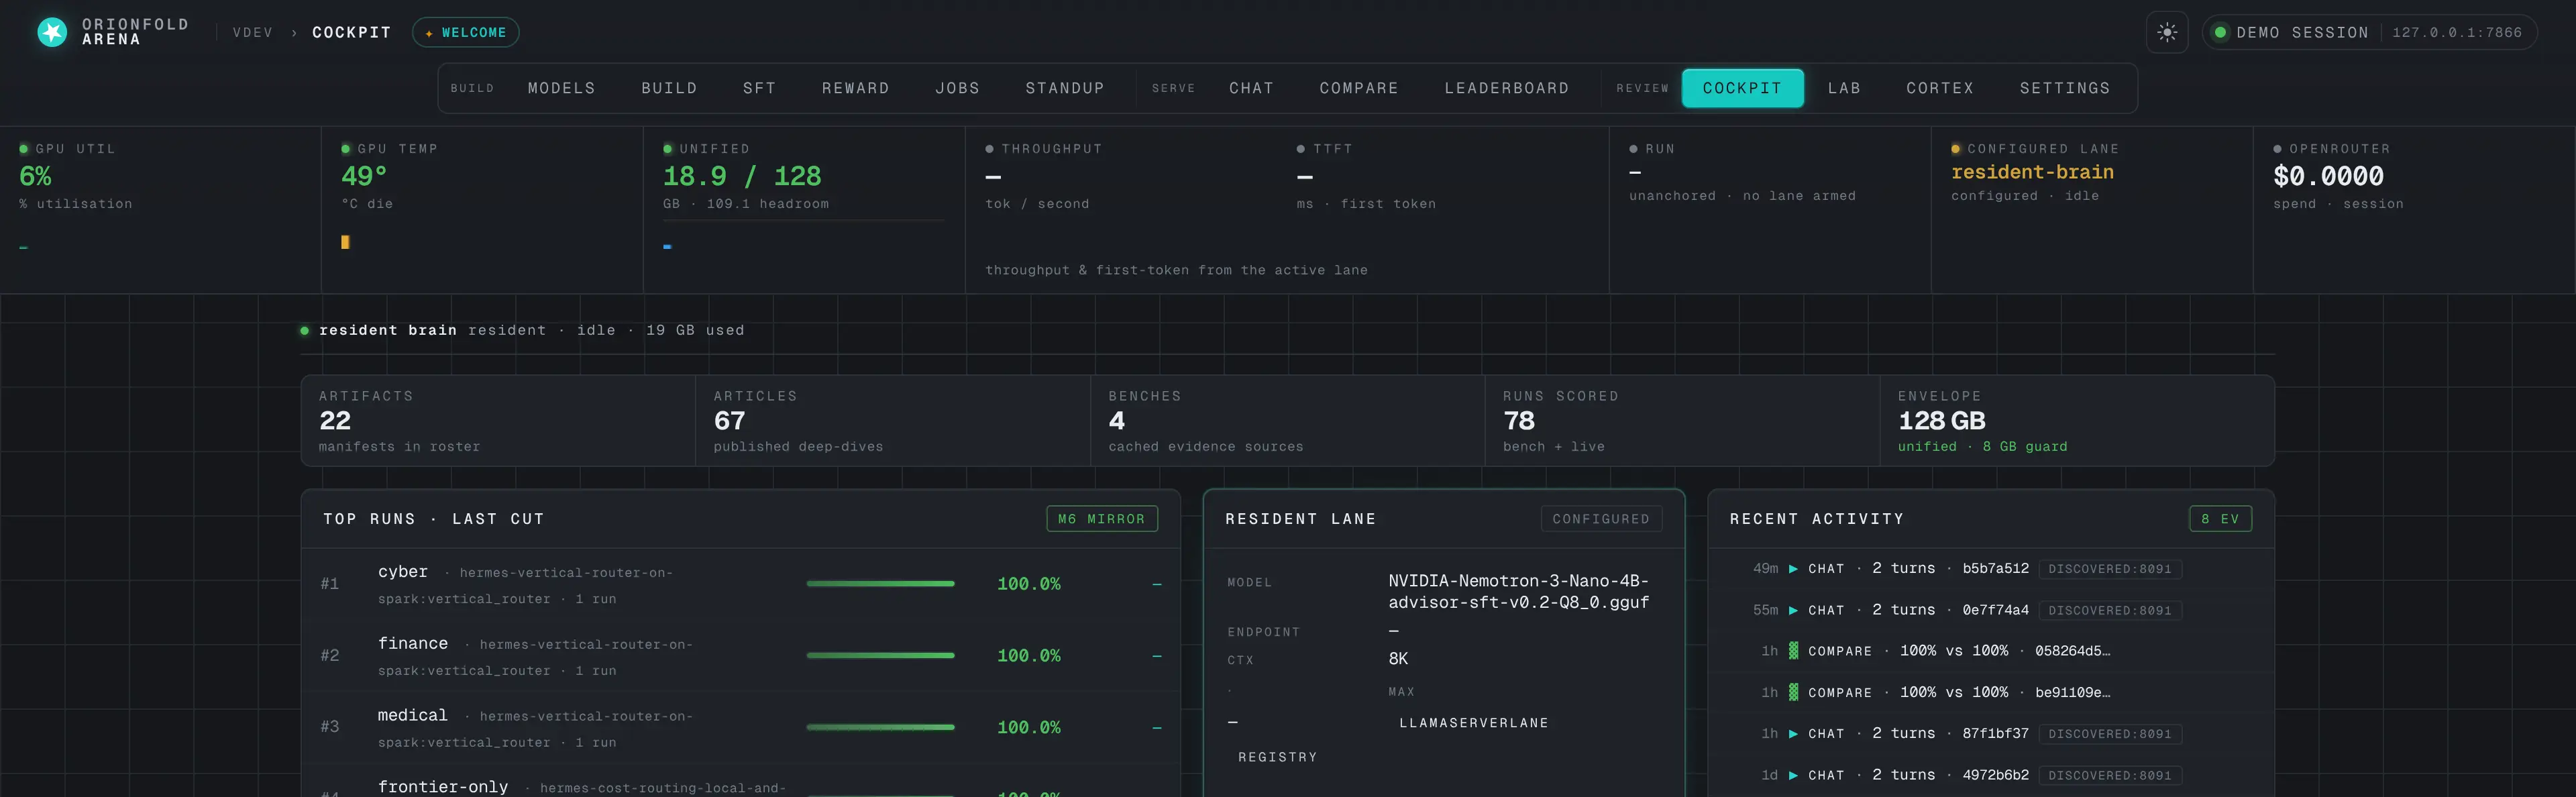Click the compare icon for be91109e entry

1793,692
